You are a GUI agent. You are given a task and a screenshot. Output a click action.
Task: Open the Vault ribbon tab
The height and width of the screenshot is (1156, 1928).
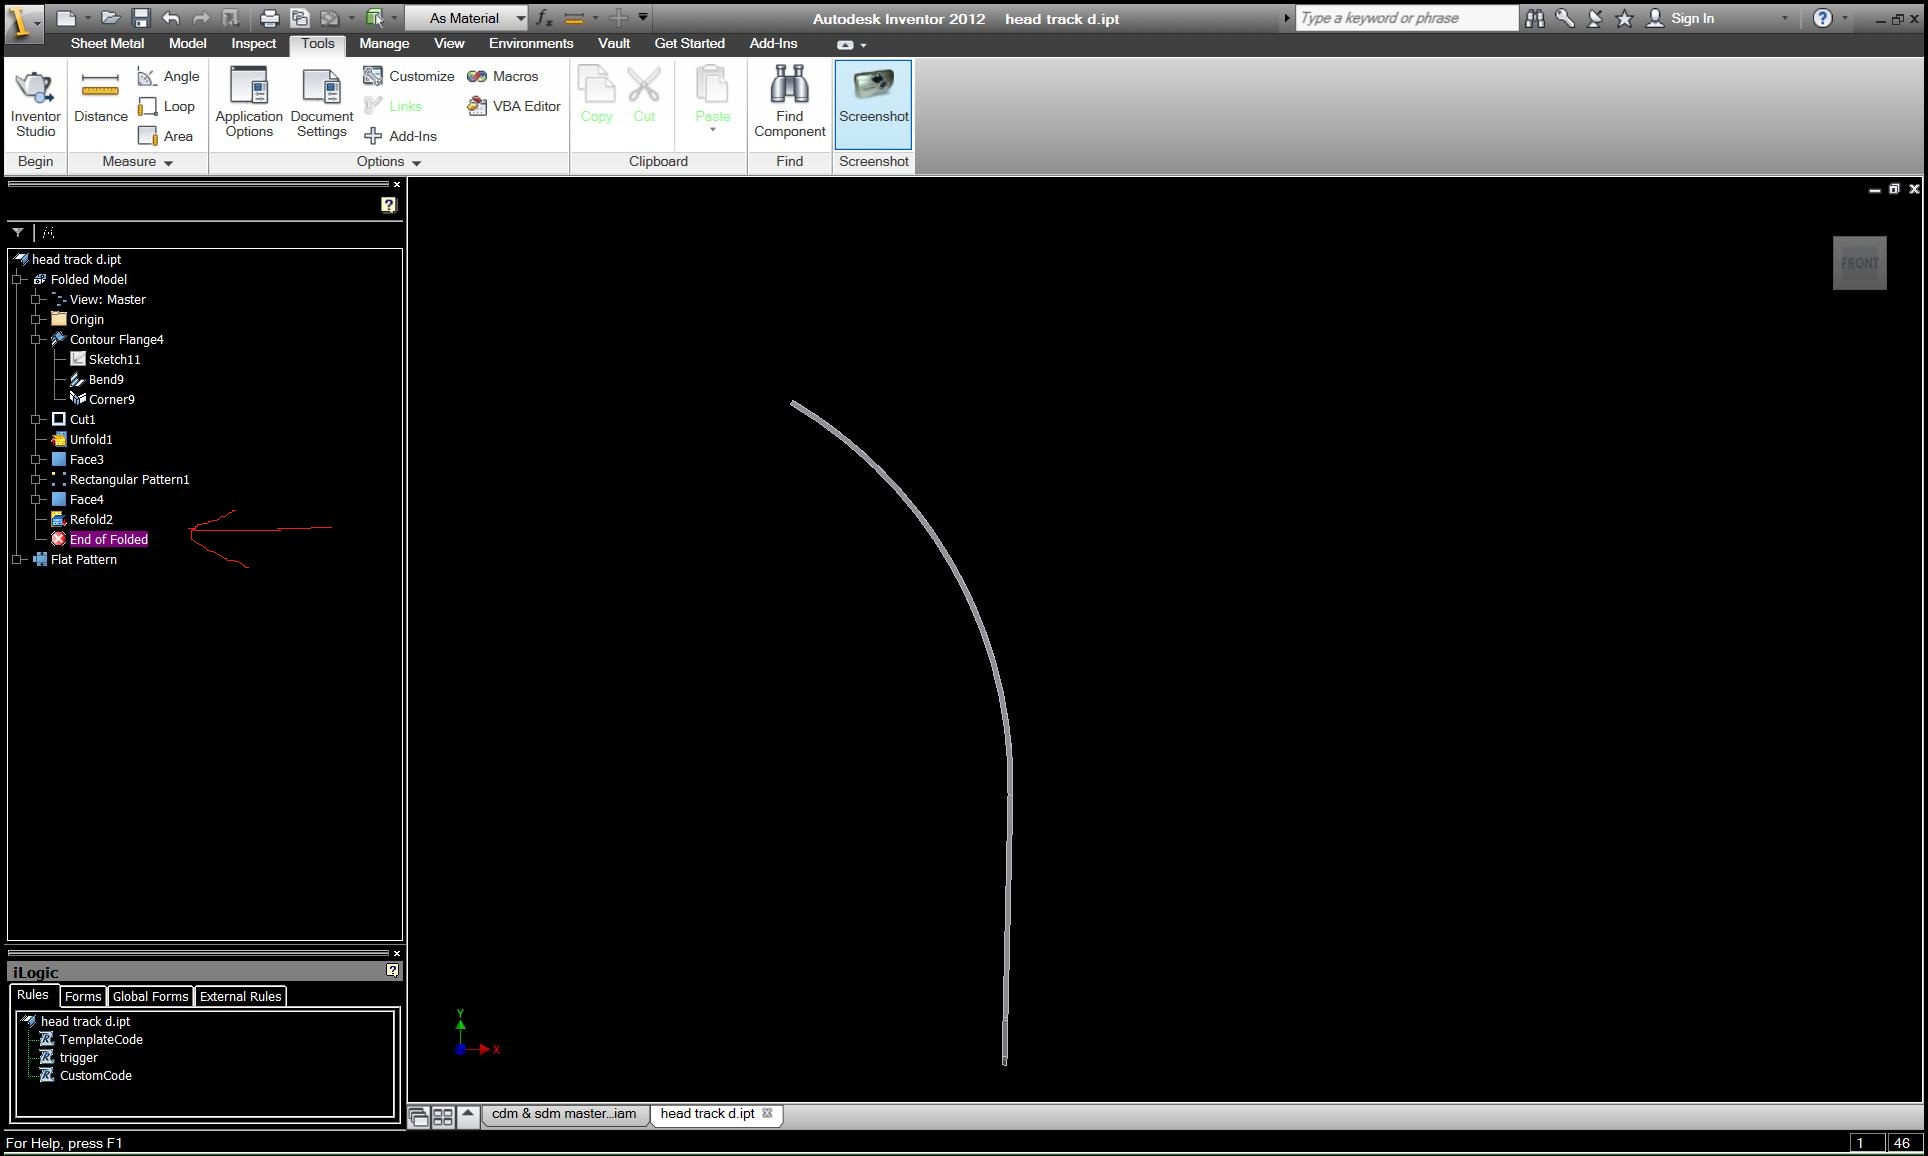coord(614,43)
